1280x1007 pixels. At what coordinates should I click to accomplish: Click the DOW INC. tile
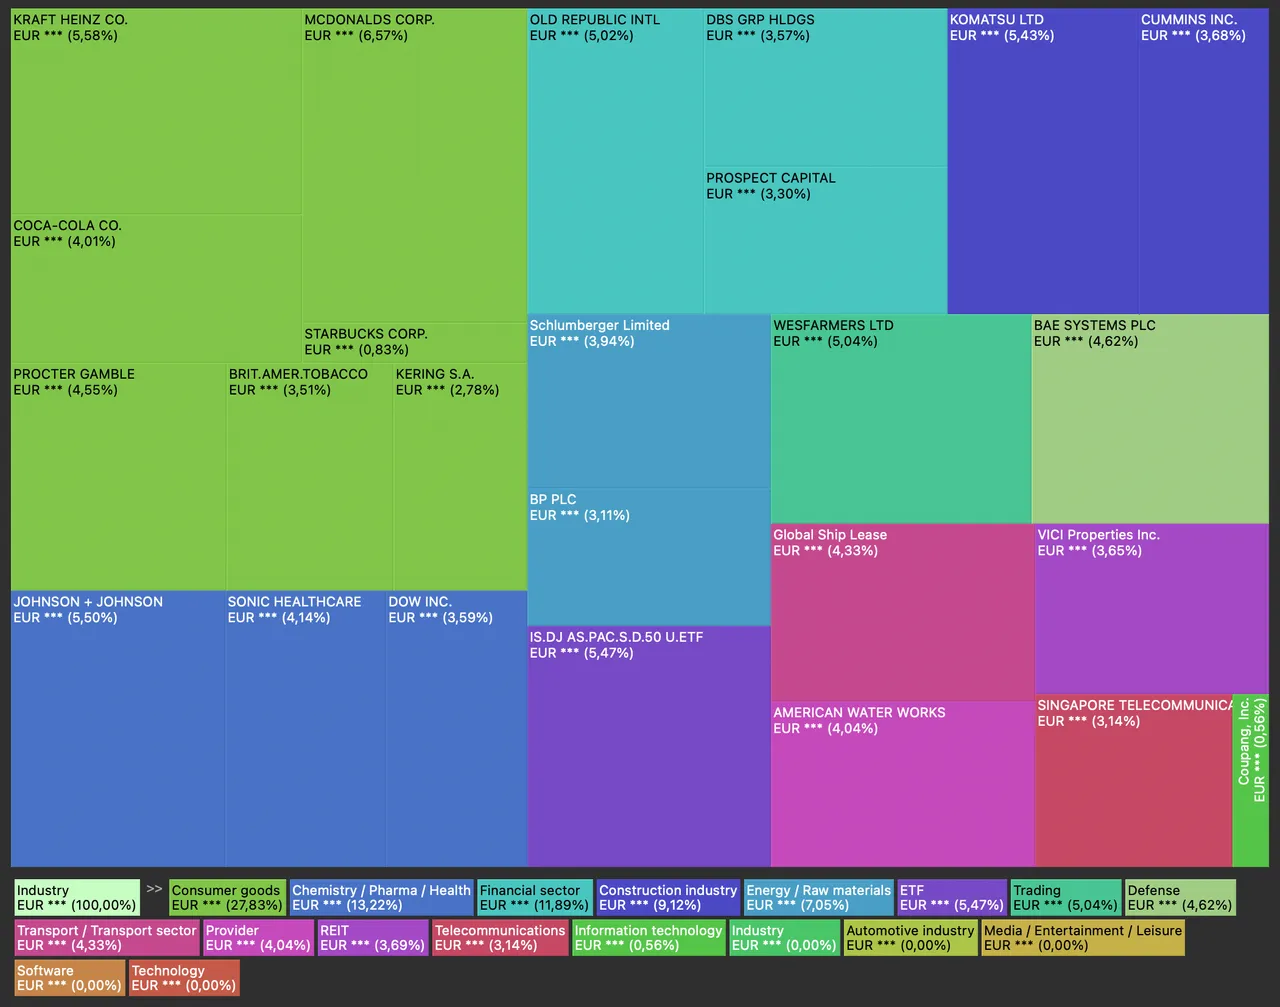click(457, 729)
